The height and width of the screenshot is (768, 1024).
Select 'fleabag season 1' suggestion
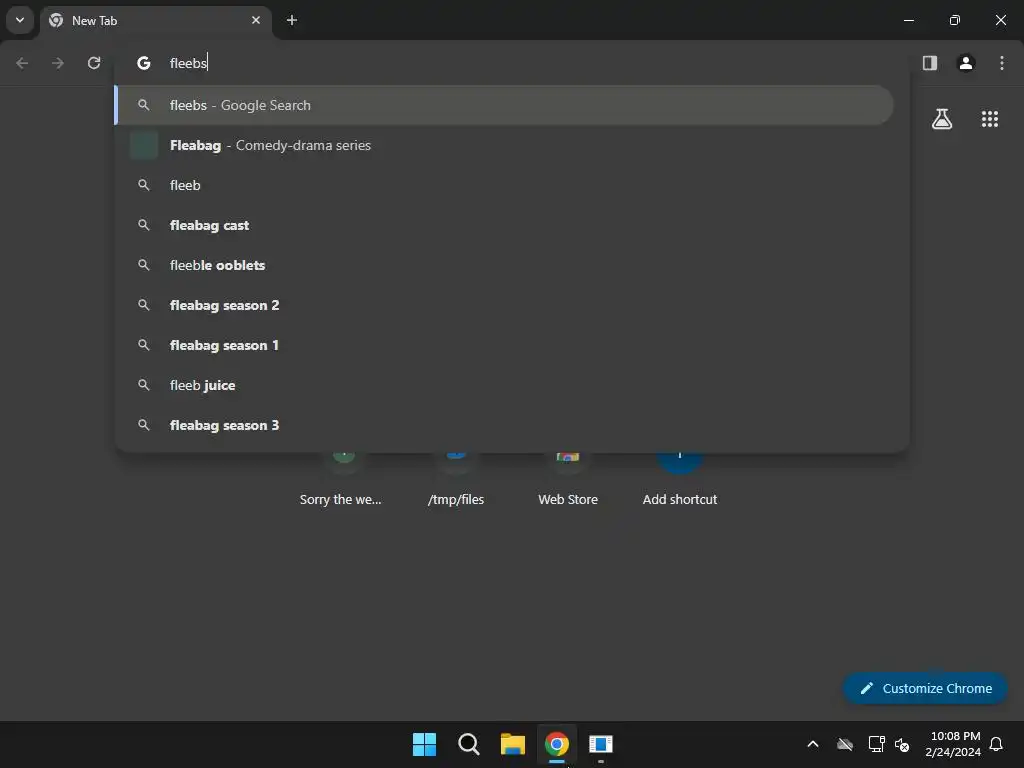click(504, 345)
